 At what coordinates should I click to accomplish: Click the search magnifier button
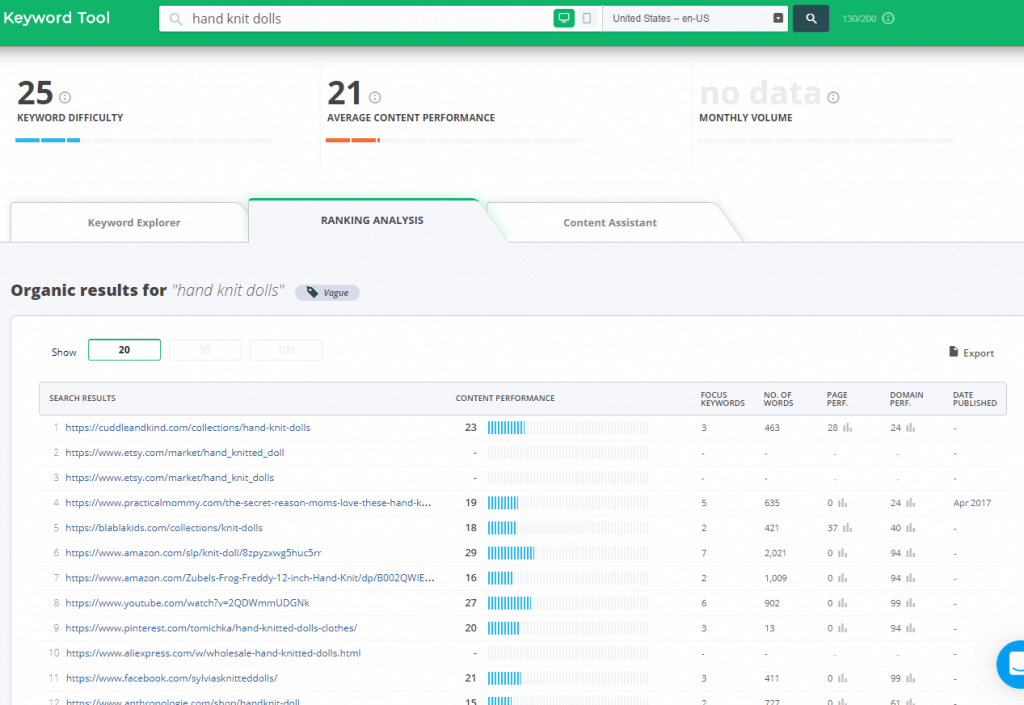pyautogui.click(x=810, y=18)
